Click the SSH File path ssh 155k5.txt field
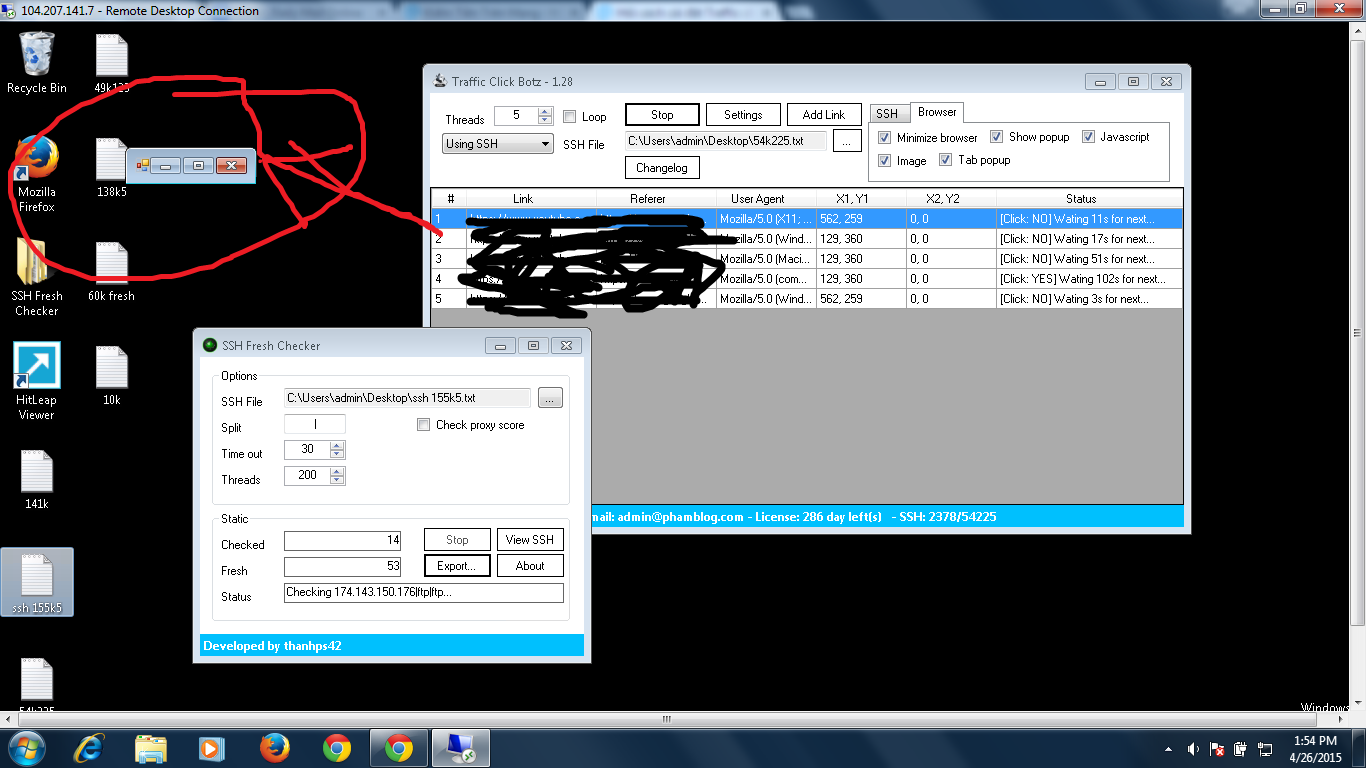The width and height of the screenshot is (1366, 768). point(408,398)
